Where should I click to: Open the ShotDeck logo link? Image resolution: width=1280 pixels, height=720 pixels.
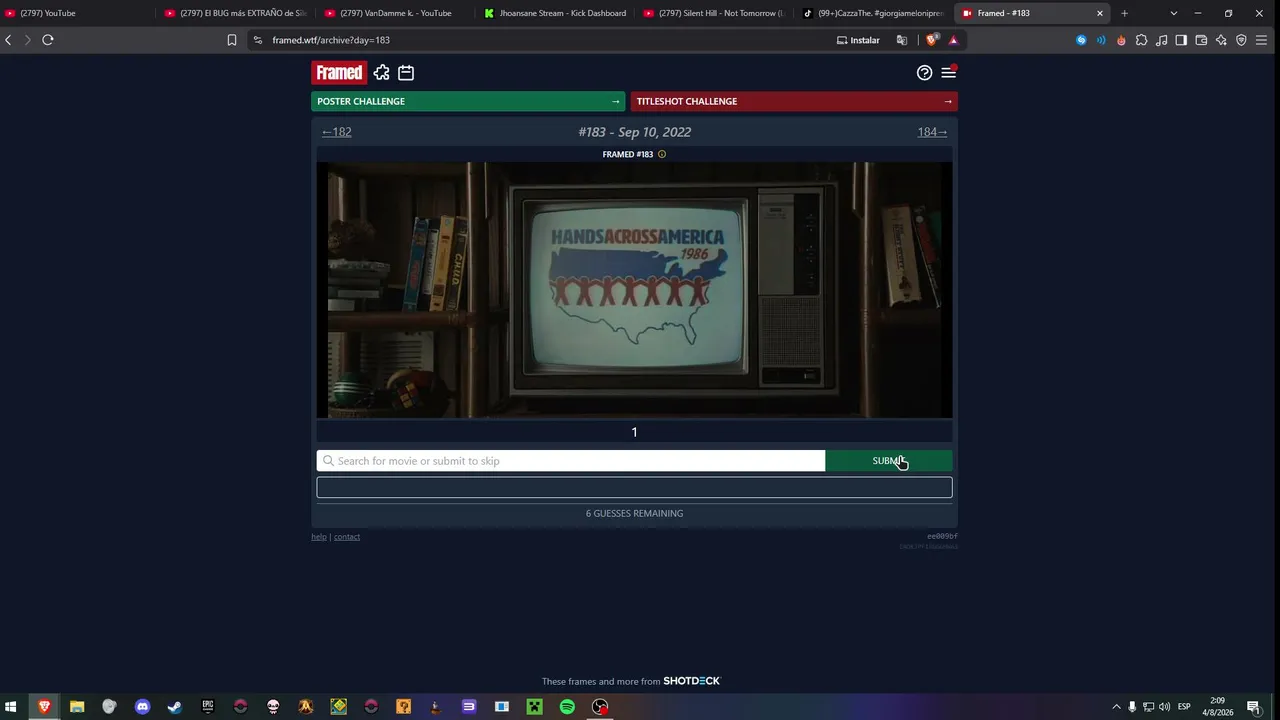click(692, 681)
